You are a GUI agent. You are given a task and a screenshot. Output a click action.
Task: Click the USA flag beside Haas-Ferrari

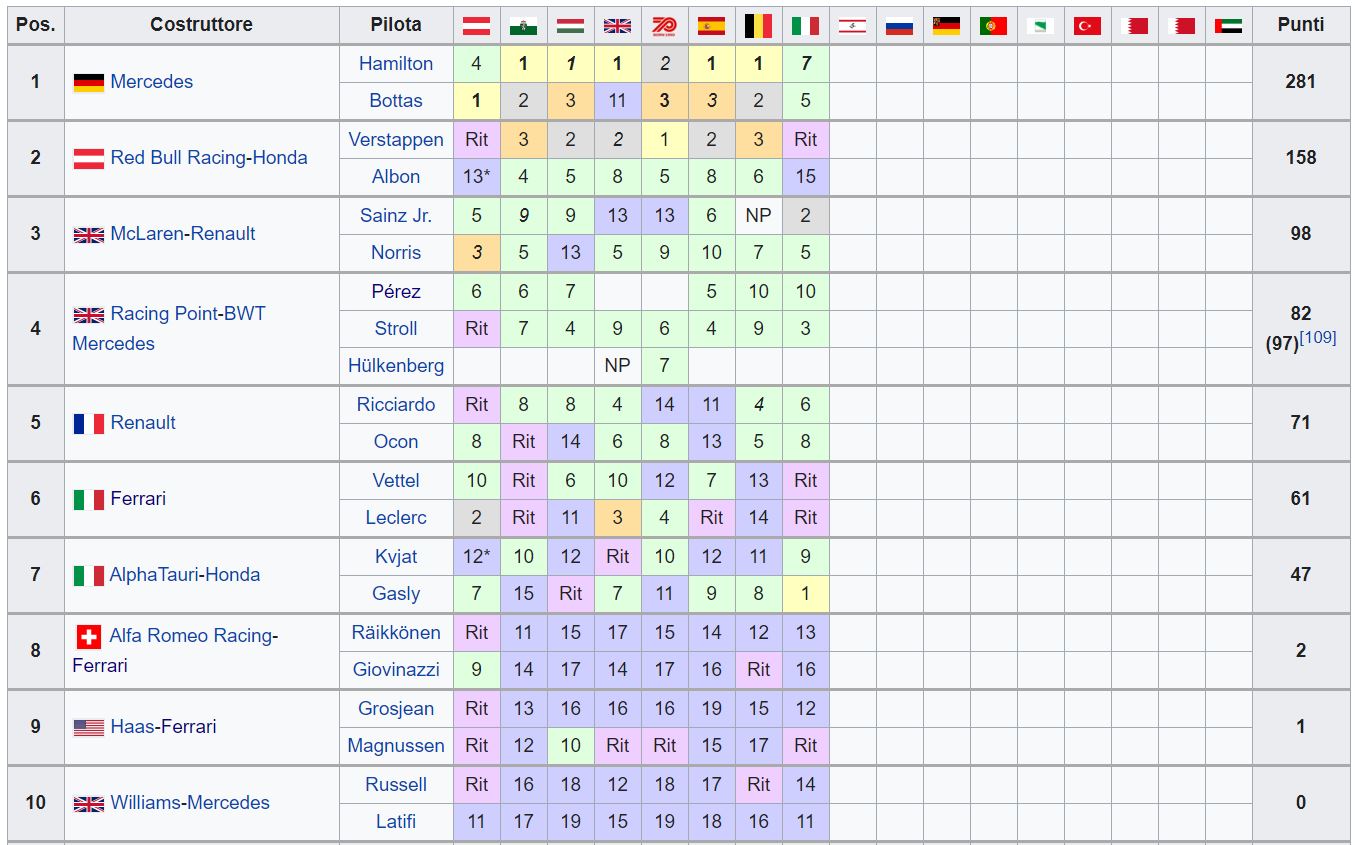pyautogui.click(x=89, y=727)
